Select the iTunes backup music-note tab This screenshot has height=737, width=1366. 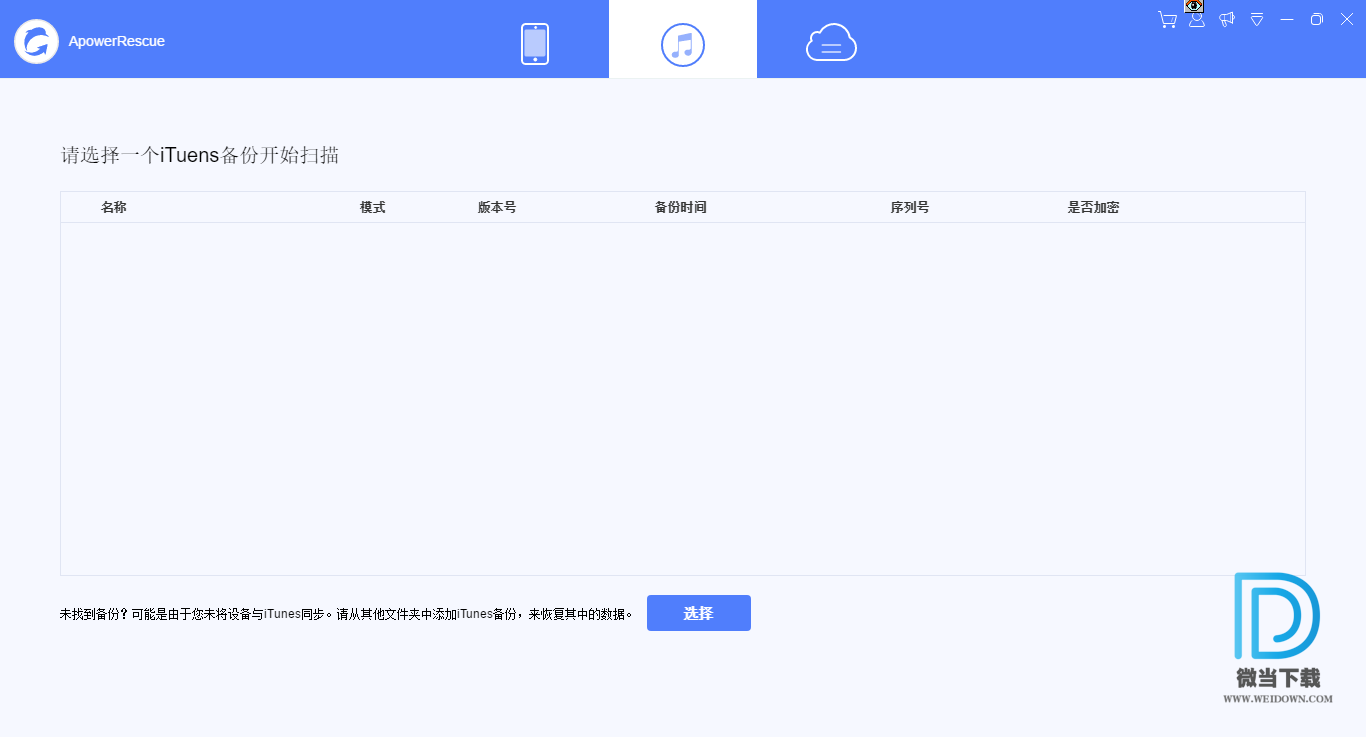click(683, 44)
